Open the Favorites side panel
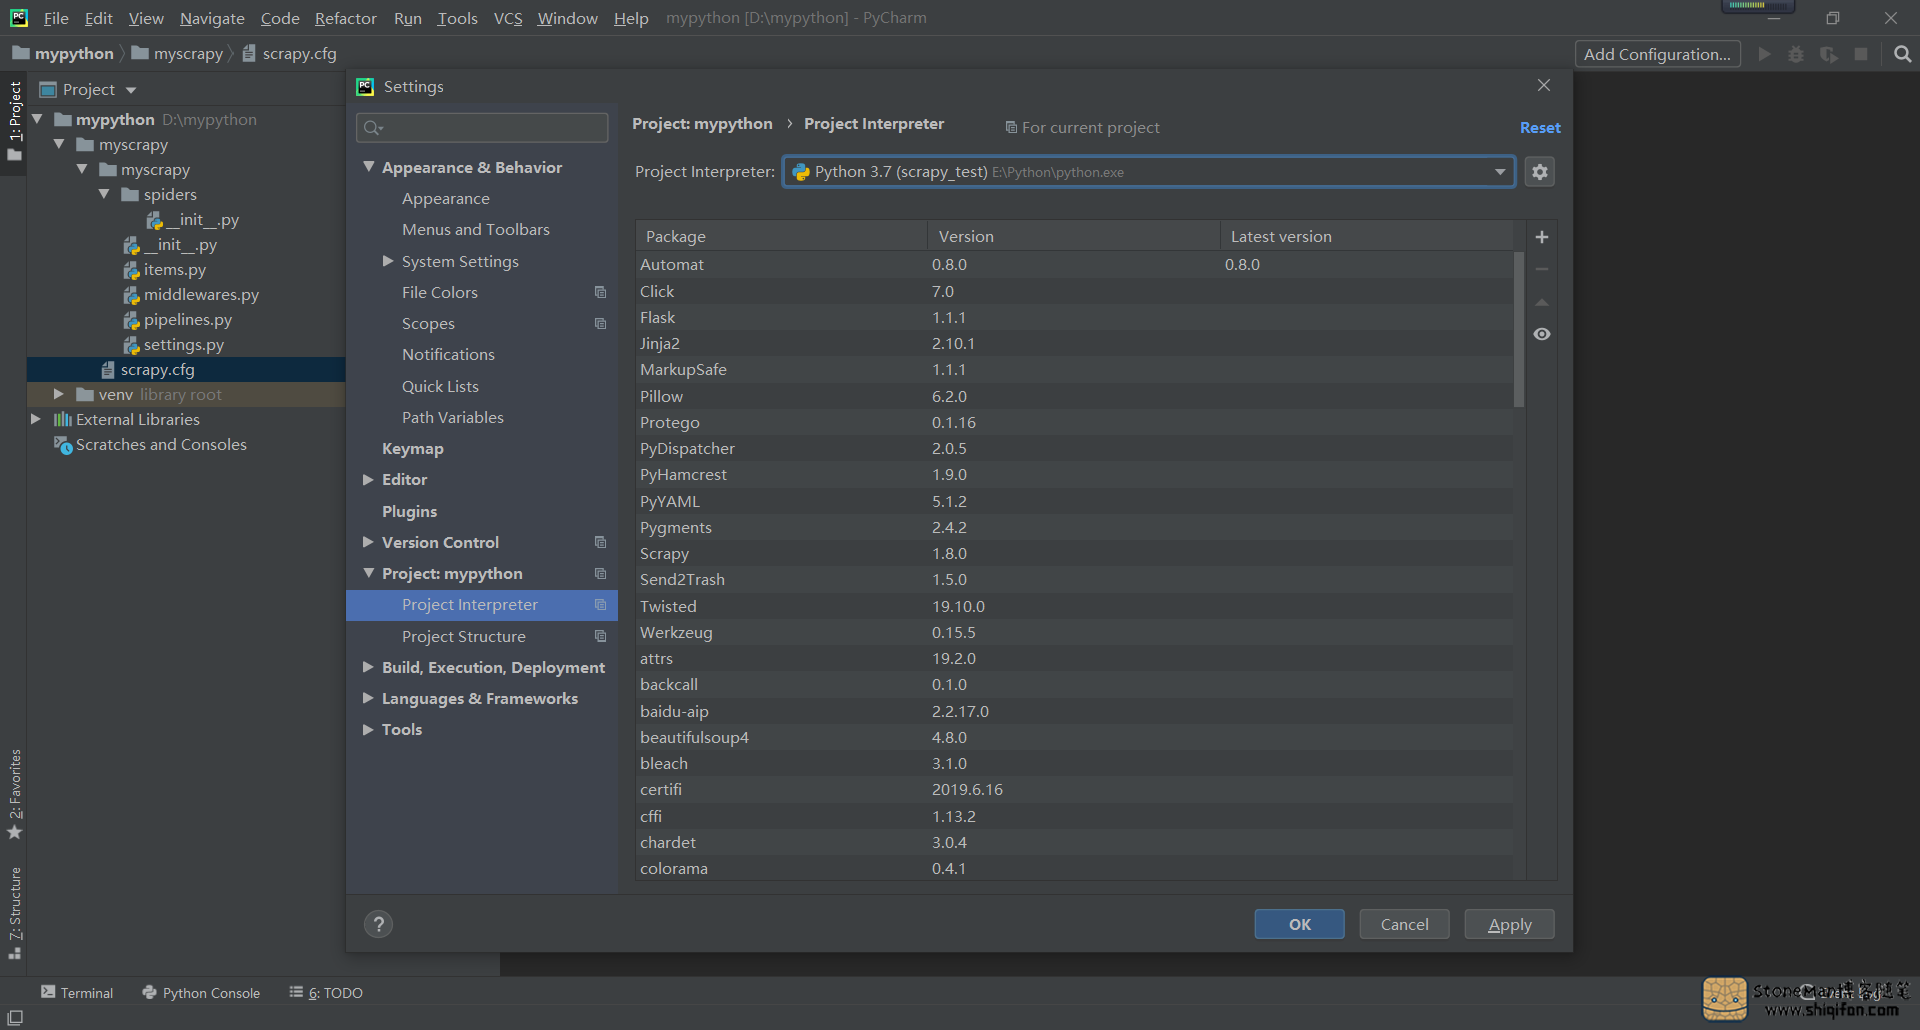The width and height of the screenshot is (1920, 1030). (15, 794)
